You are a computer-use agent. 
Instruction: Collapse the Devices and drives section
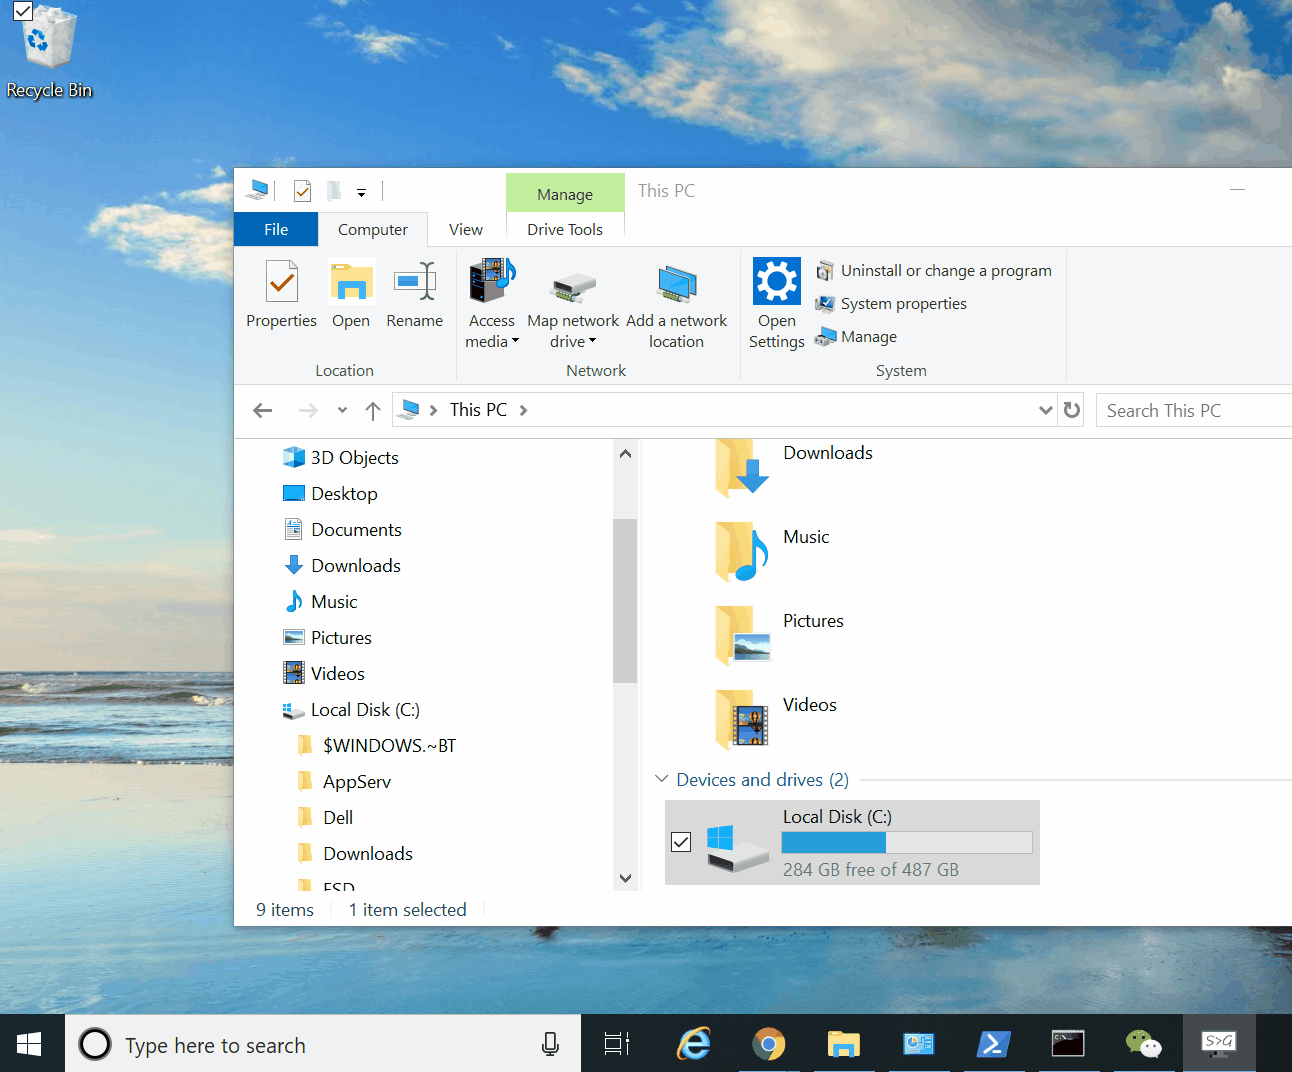[x=661, y=779]
